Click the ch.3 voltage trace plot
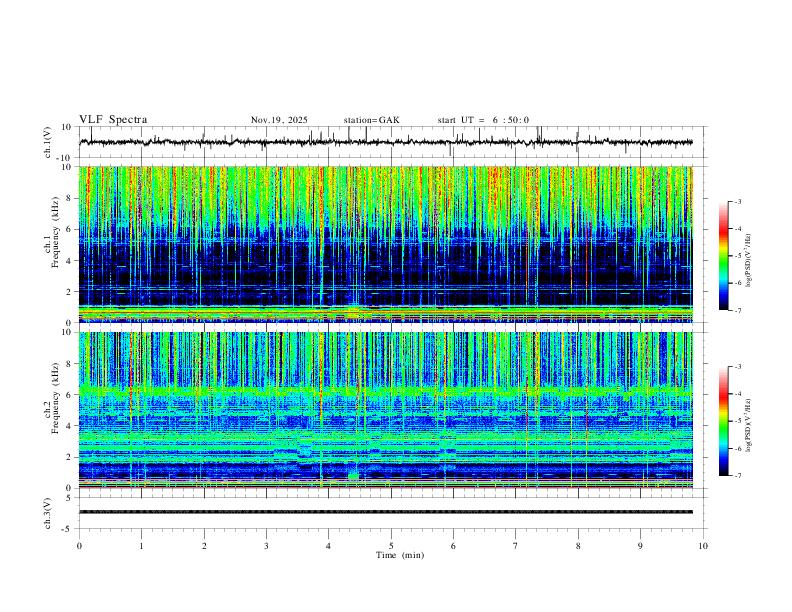The height and width of the screenshot is (612, 792). [x=385, y=512]
